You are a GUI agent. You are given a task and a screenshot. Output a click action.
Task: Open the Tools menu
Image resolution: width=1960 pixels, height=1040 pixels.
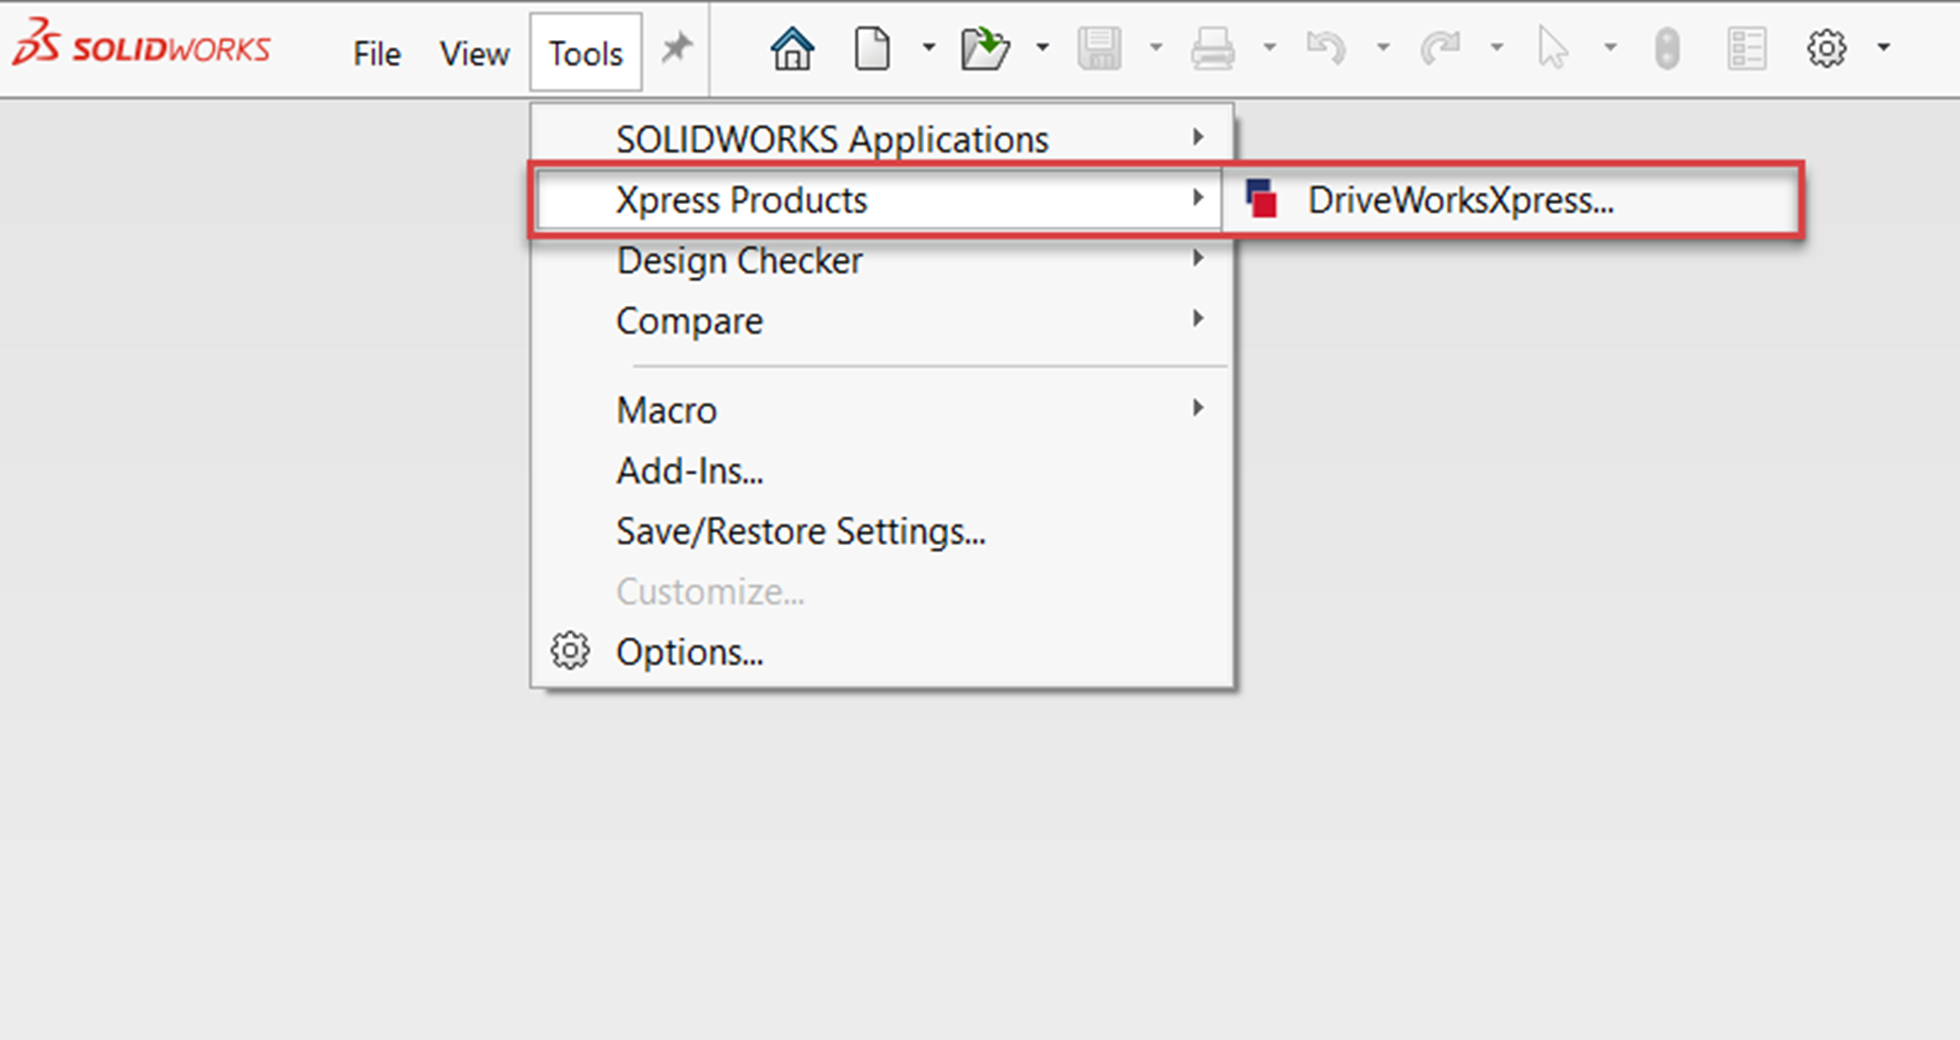pos(585,53)
